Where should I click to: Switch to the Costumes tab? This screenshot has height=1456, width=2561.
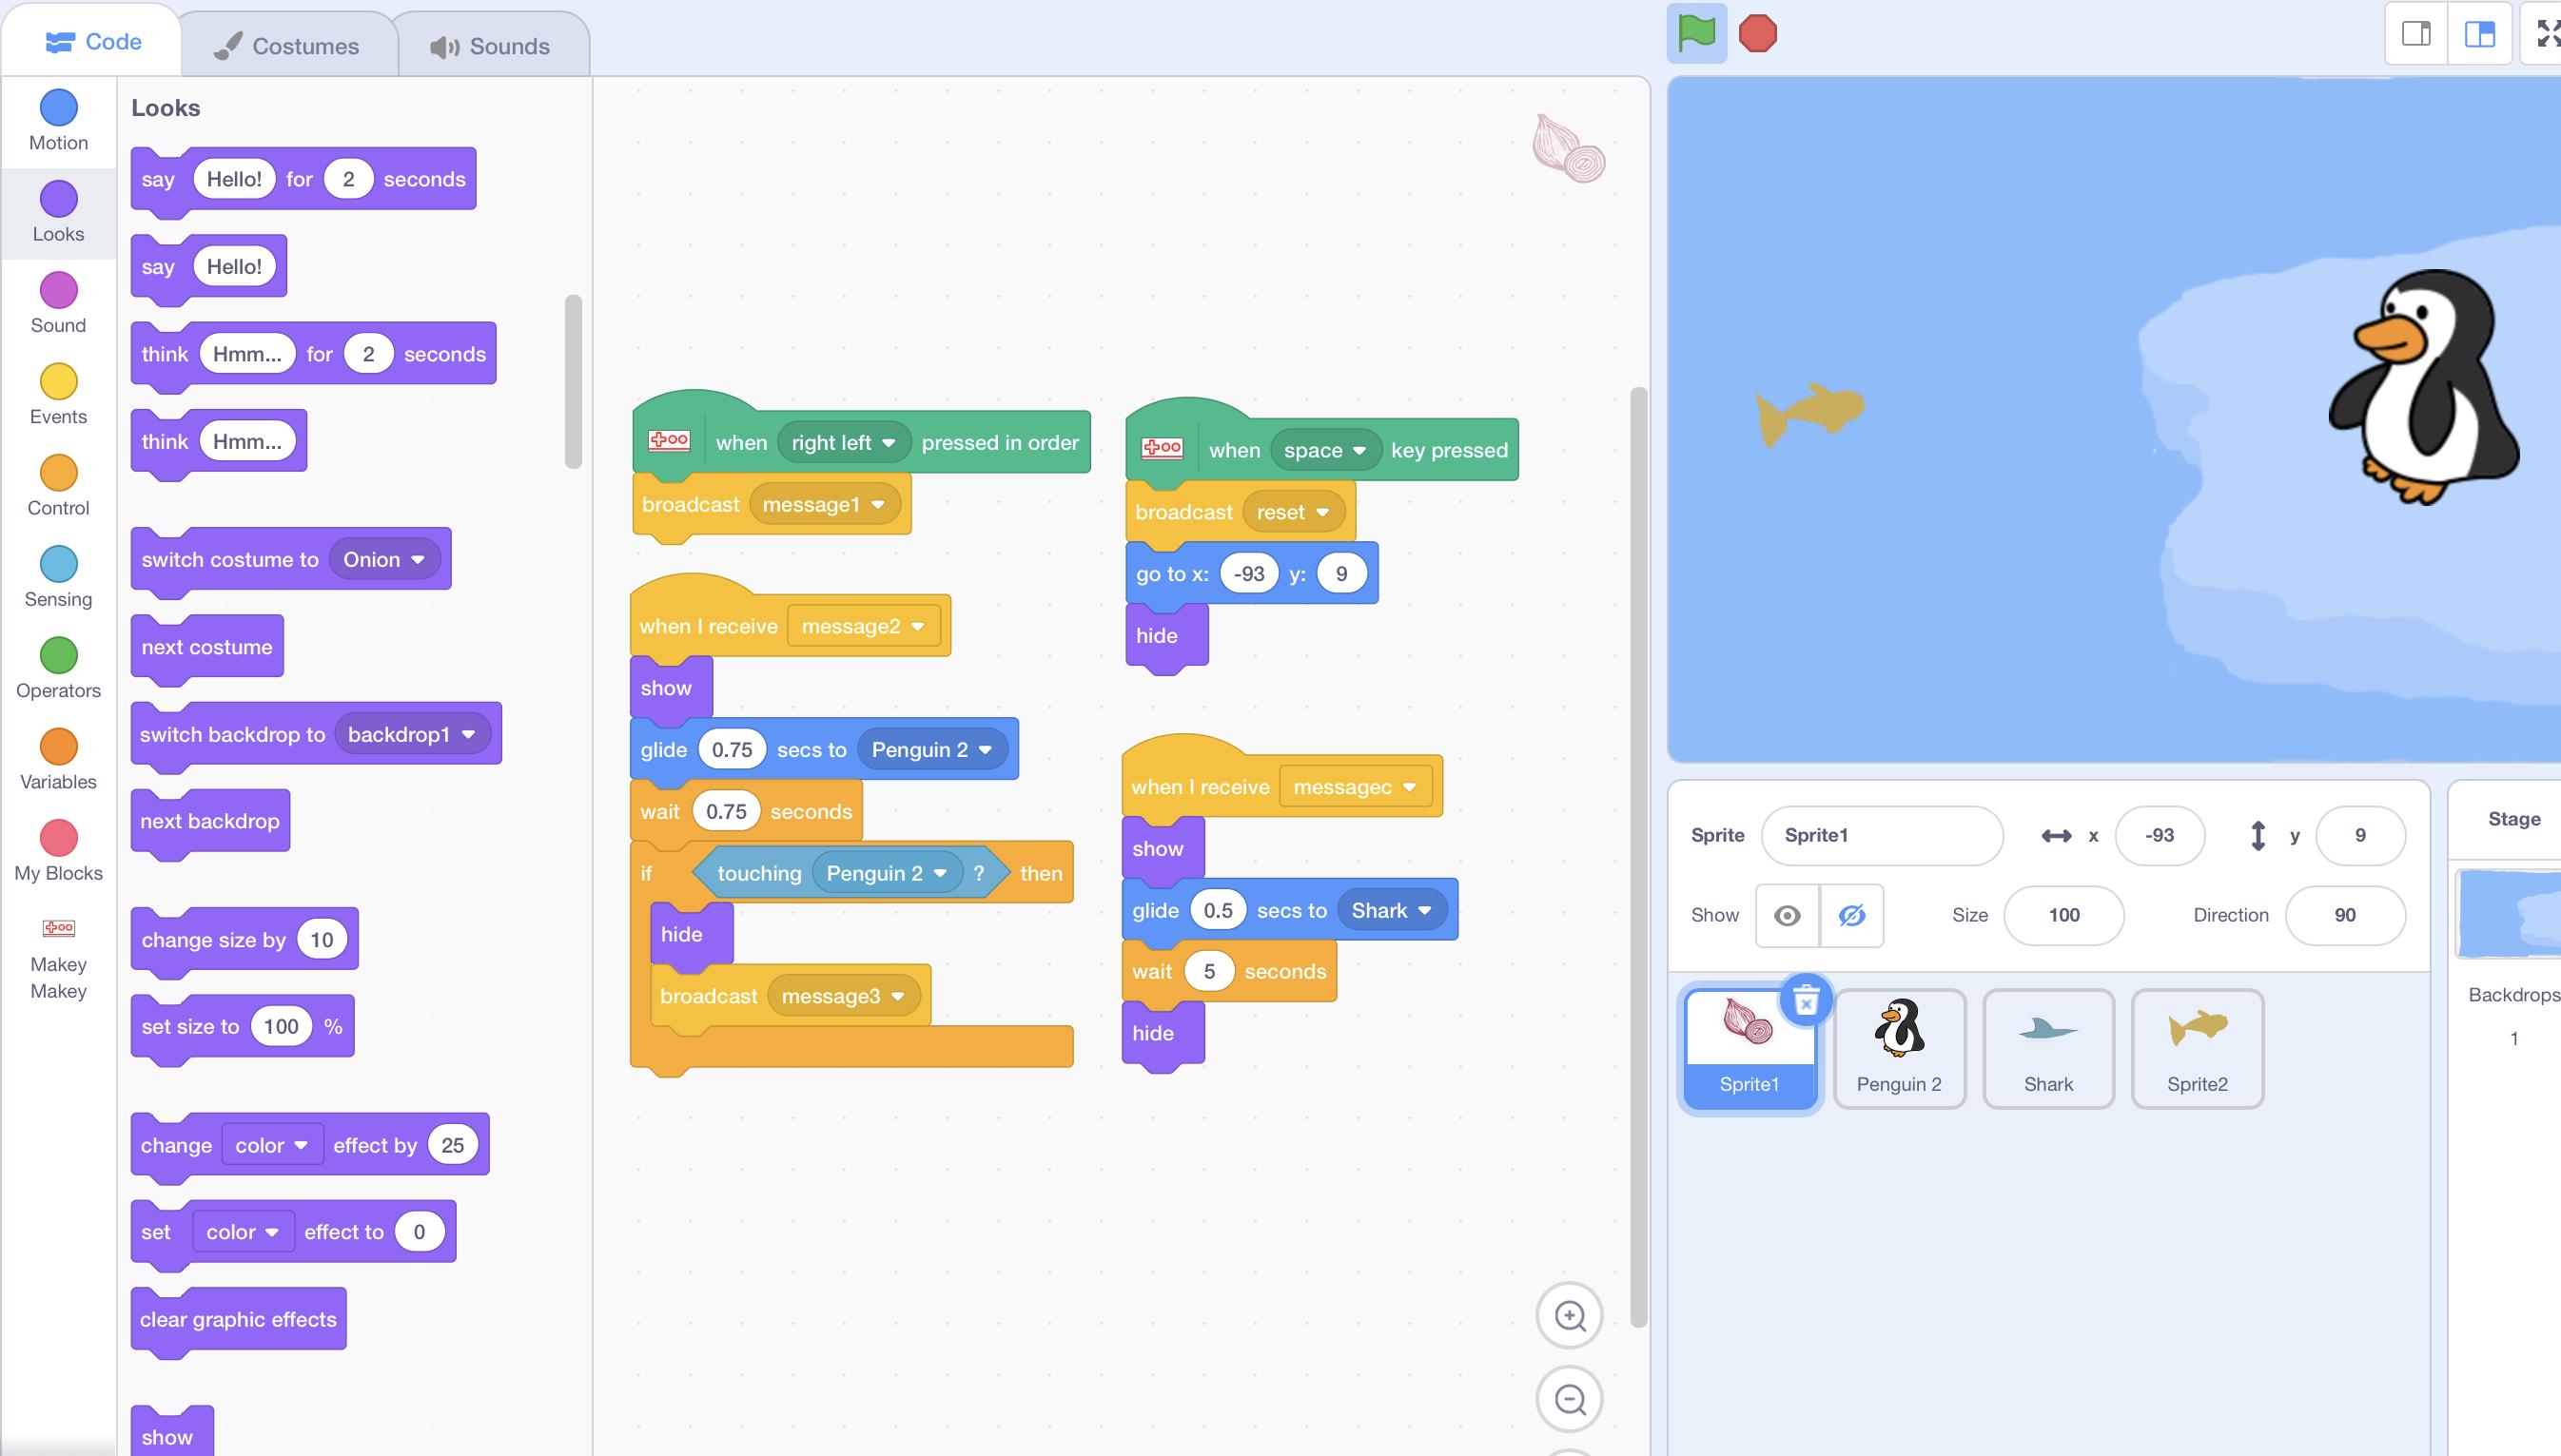[x=287, y=46]
